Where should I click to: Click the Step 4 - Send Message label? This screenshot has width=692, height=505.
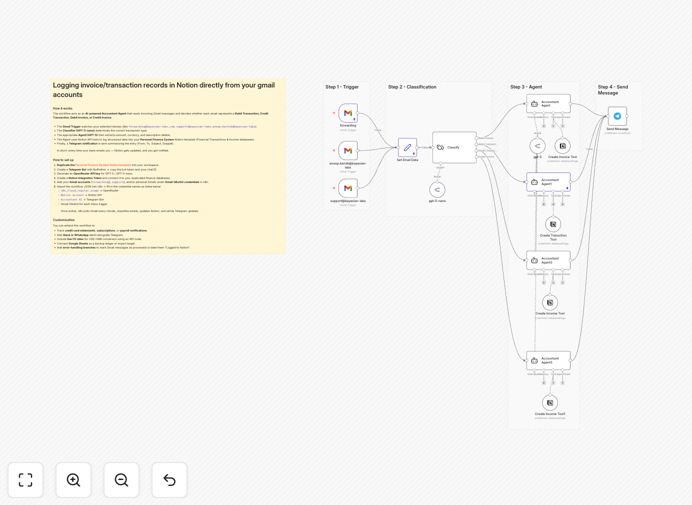coord(613,90)
